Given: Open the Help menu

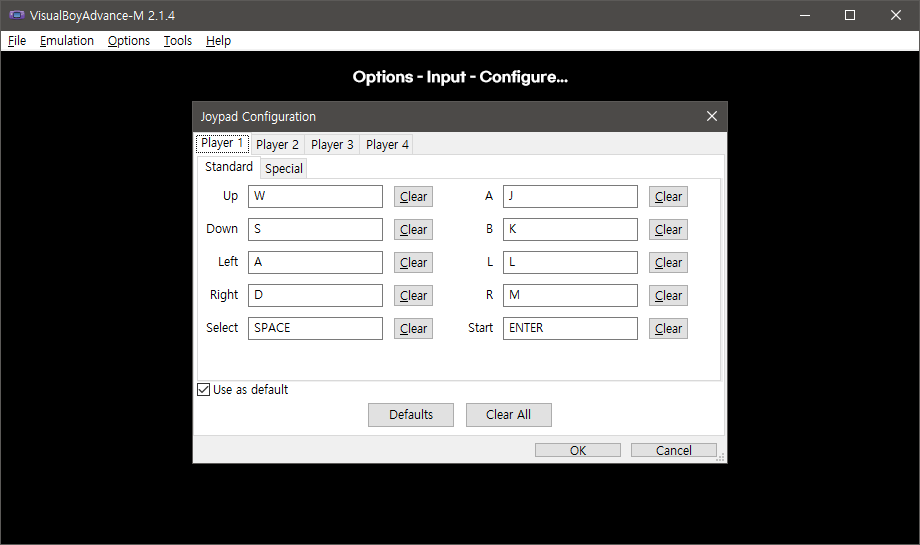Looking at the screenshot, I should tap(218, 40).
